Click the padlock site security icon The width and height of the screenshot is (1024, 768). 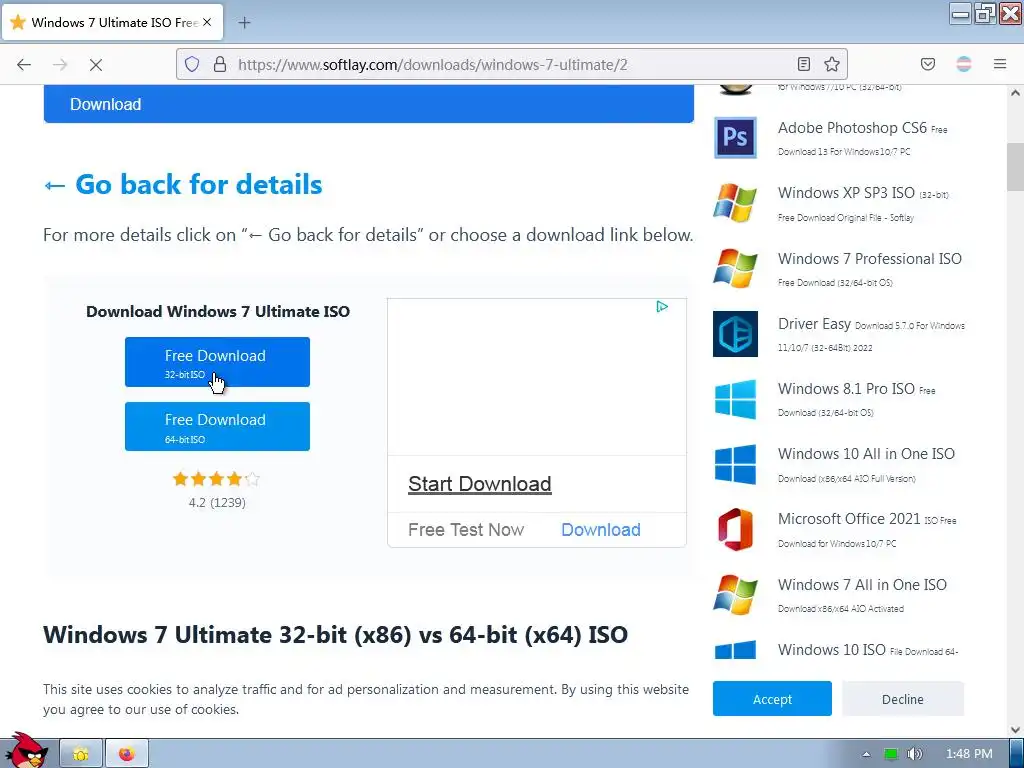[220, 64]
